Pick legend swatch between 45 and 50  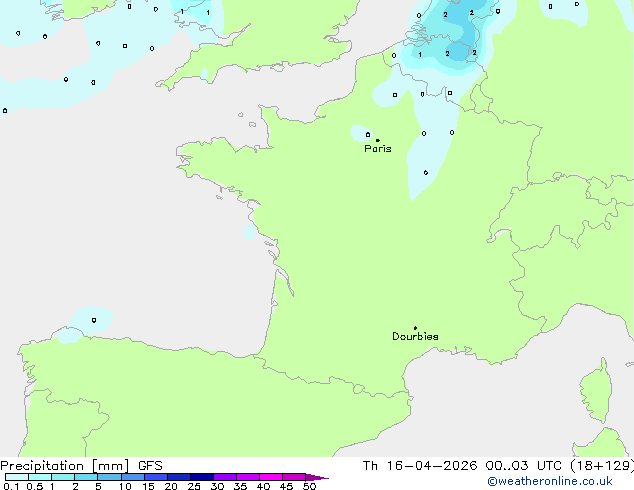click(x=294, y=477)
